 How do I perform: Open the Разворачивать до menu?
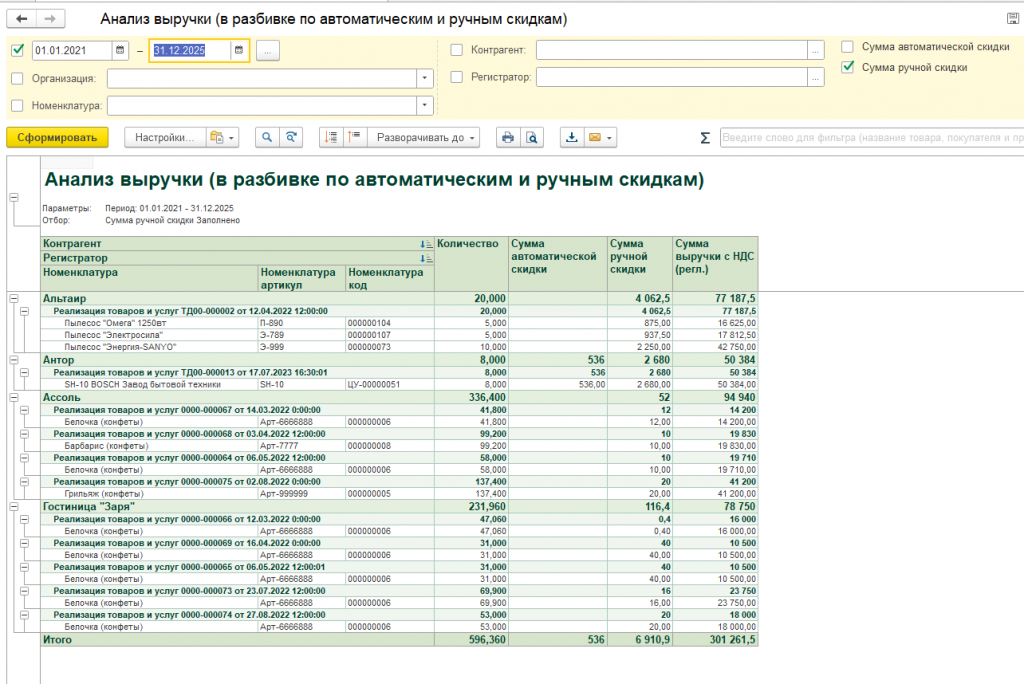click(424, 138)
